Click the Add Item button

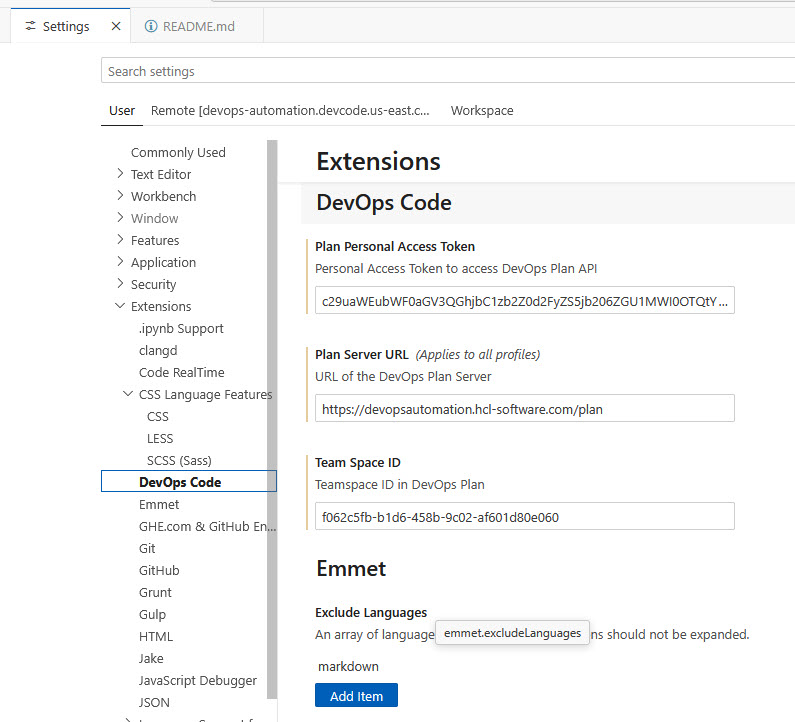[356, 695]
